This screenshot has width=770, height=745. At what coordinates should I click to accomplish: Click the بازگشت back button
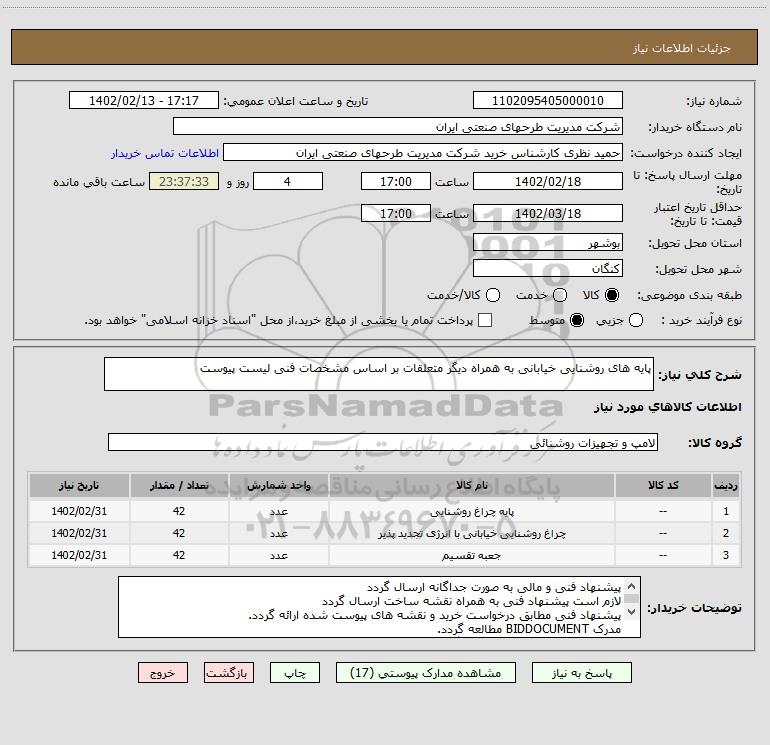229,673
